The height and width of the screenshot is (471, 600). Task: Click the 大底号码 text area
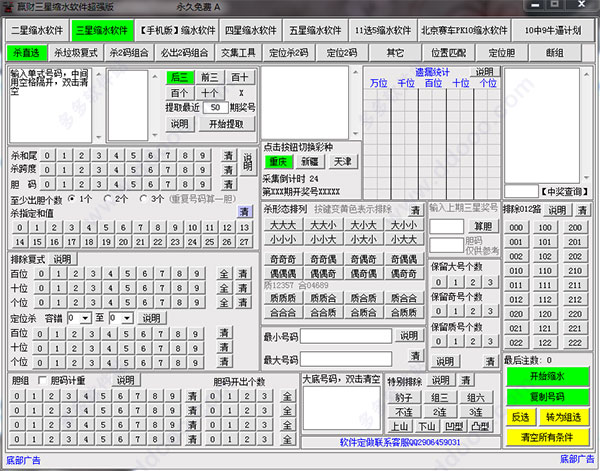coord(342,408)
